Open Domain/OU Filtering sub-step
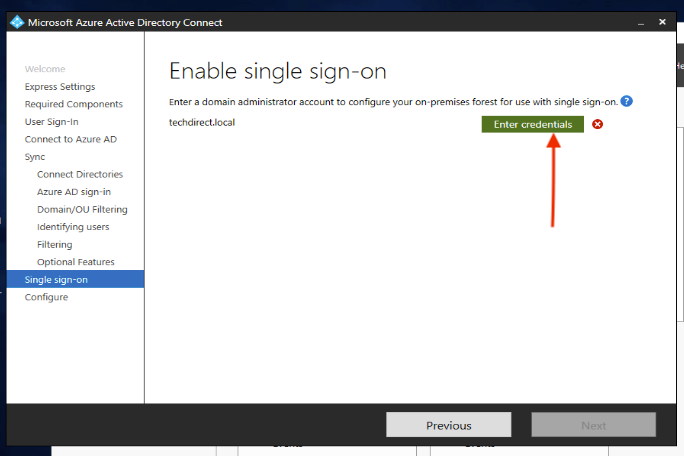The width and height of the screenshot is (684, 456). coord(82,209)
